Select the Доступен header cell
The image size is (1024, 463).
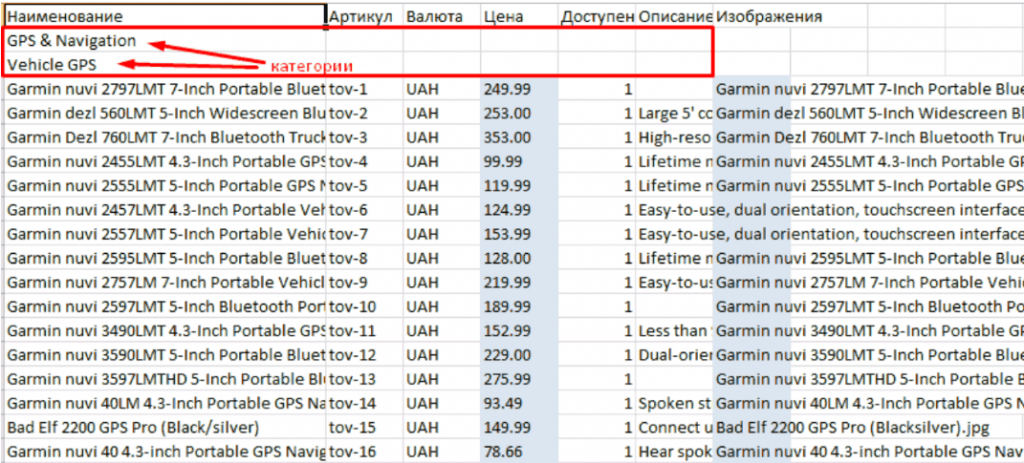(x=596, y=17)
